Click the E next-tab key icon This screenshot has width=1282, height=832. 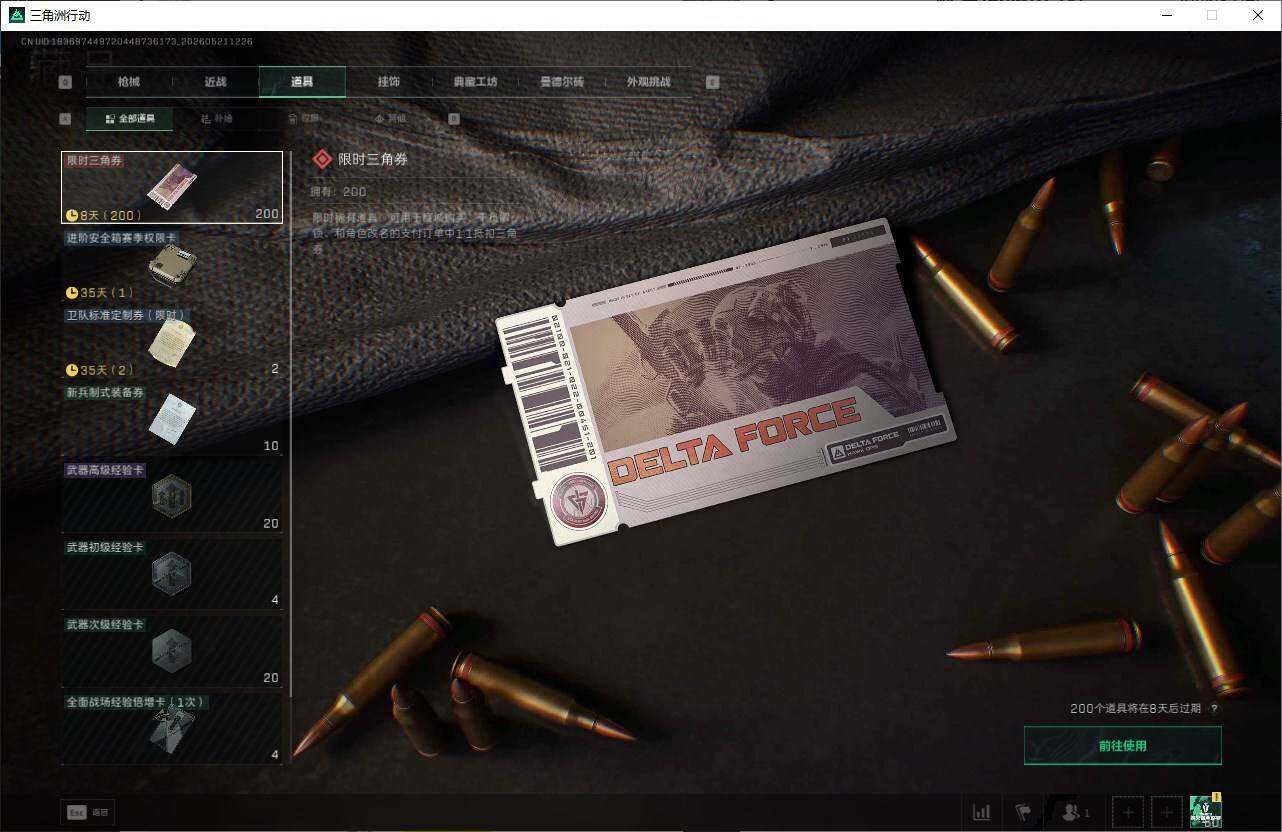[x=713, y=82]
